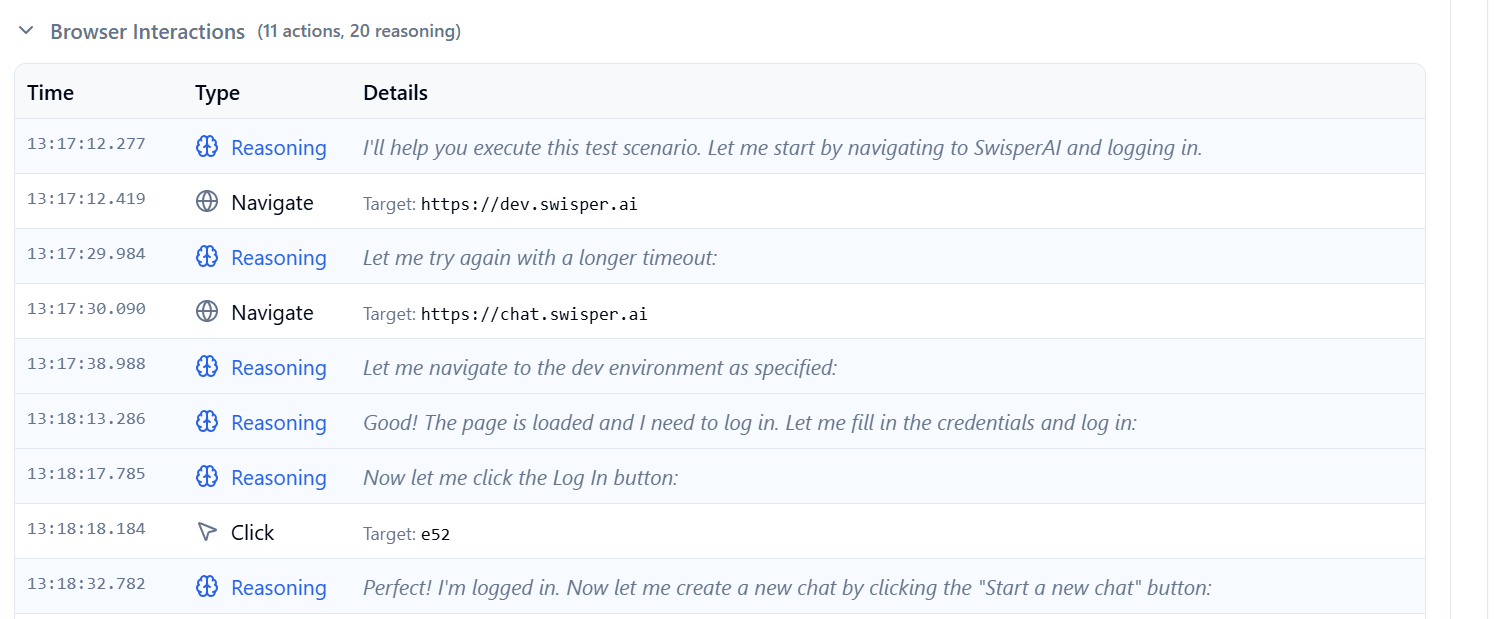Image resolution: width=1502 pixels, height=619 pixels.
Task: Click brain icon for 13:18:13.286 Reasoning row
Action: pos(207,422)
